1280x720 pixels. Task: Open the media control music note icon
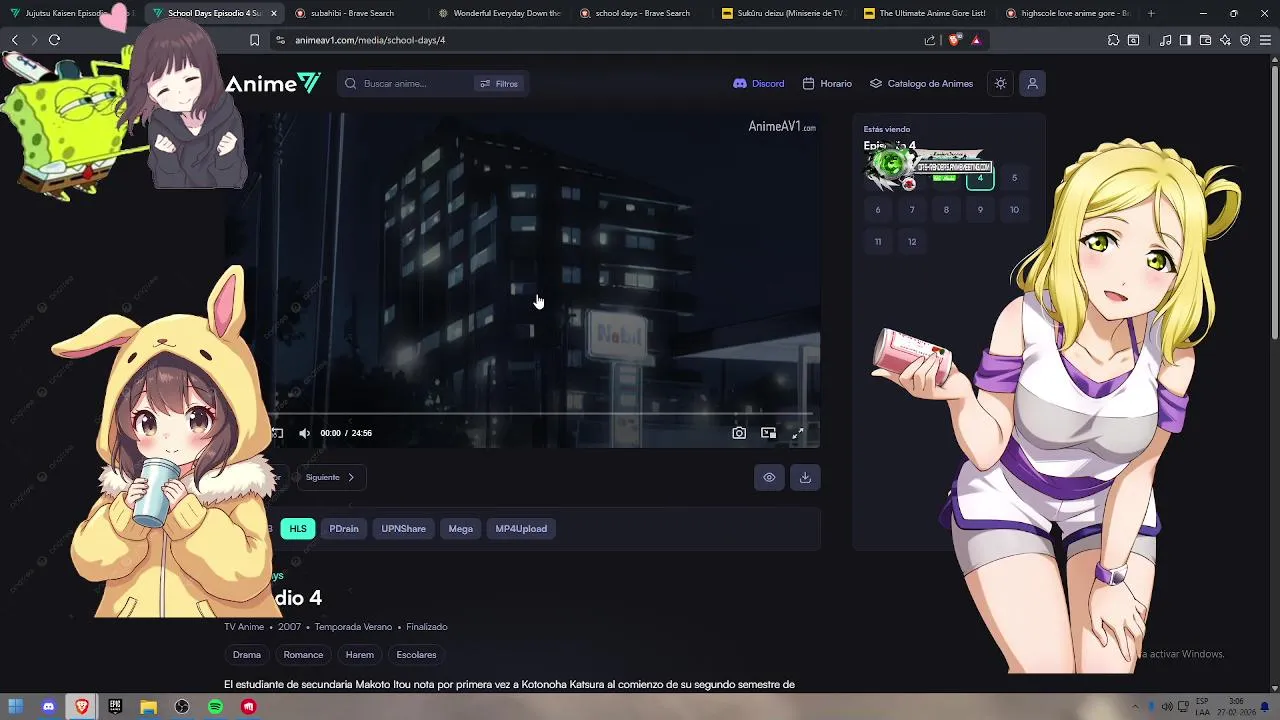1165,40
